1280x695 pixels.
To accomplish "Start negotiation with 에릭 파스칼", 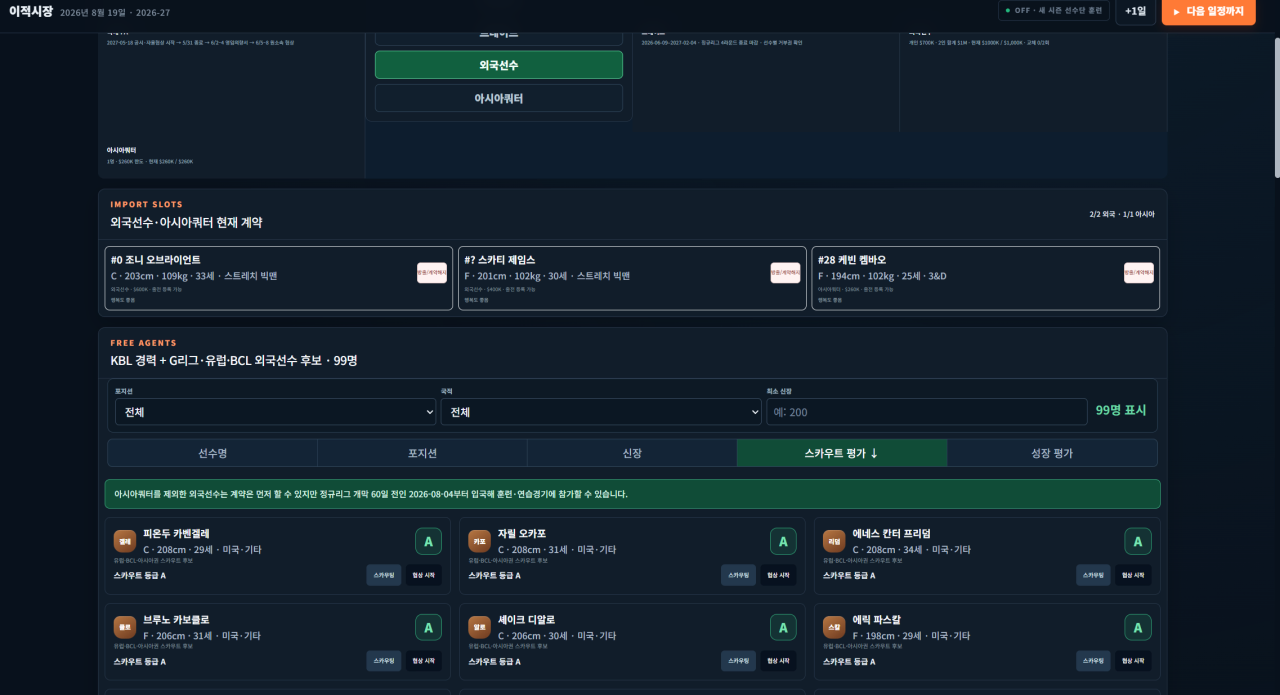I will pos(1133,661).
